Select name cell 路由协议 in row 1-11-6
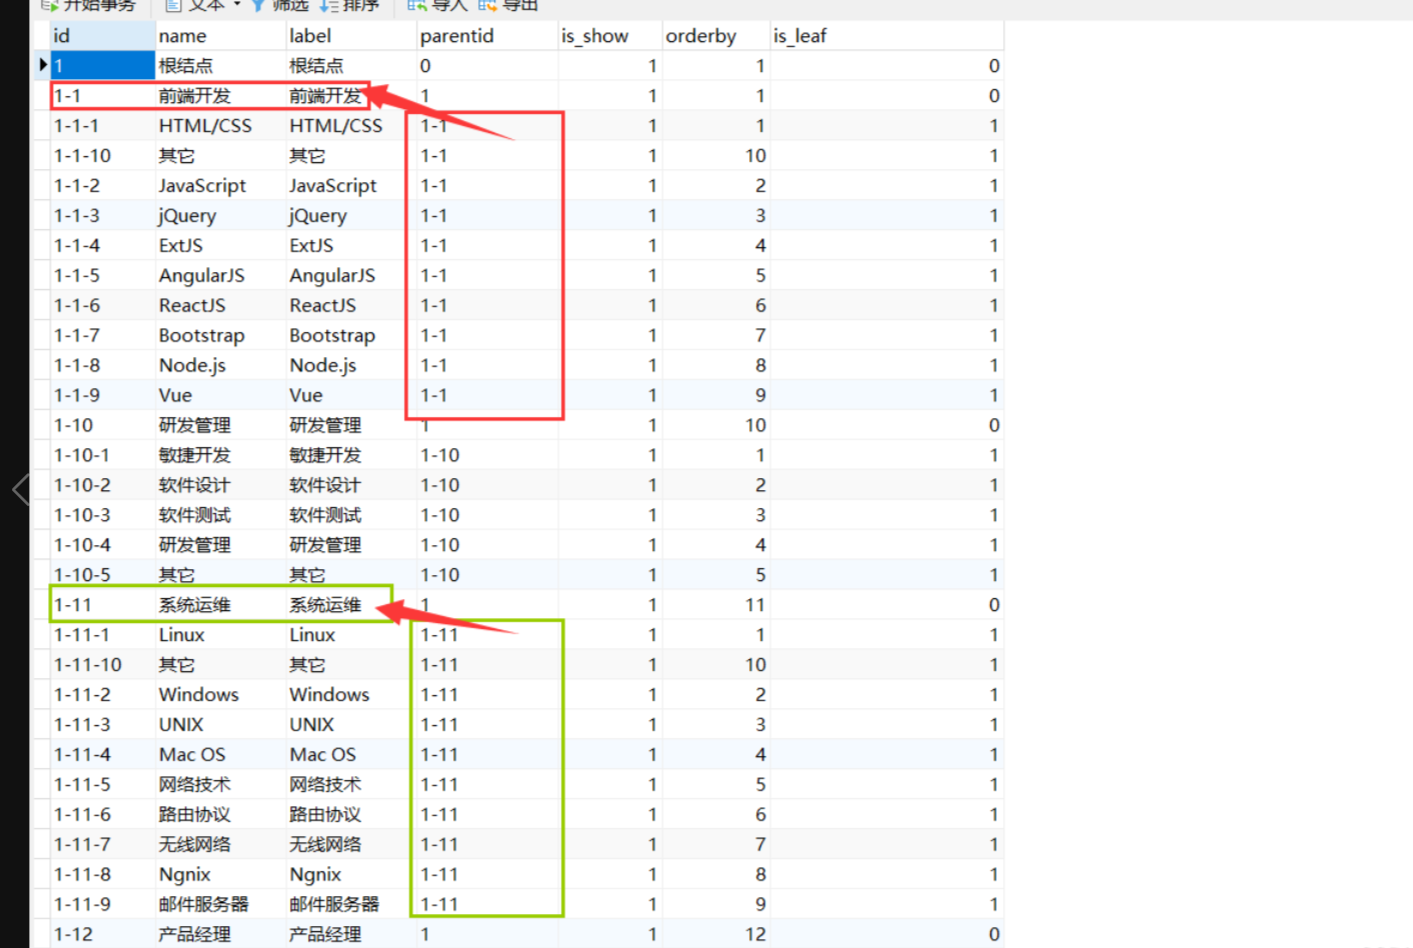The height and width of the screenshot is (948, 1413). (220, 816)
